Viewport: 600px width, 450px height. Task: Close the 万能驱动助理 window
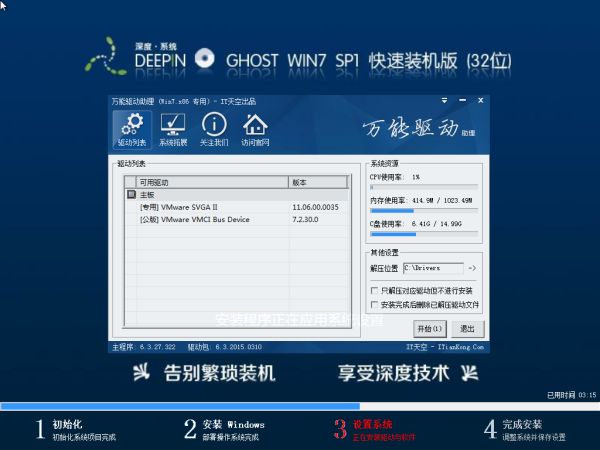click(x=481, y=100)
